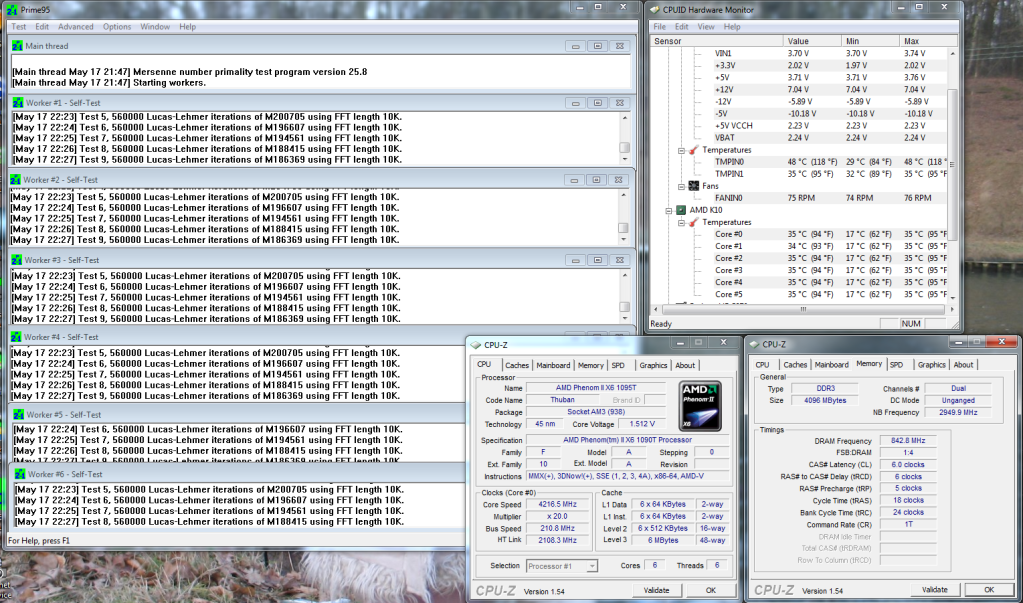This screenshot has width=1023, height=603.
Task: Click the Worker #1 log scroll-down arrow
Action: click(x=625, y=159)
